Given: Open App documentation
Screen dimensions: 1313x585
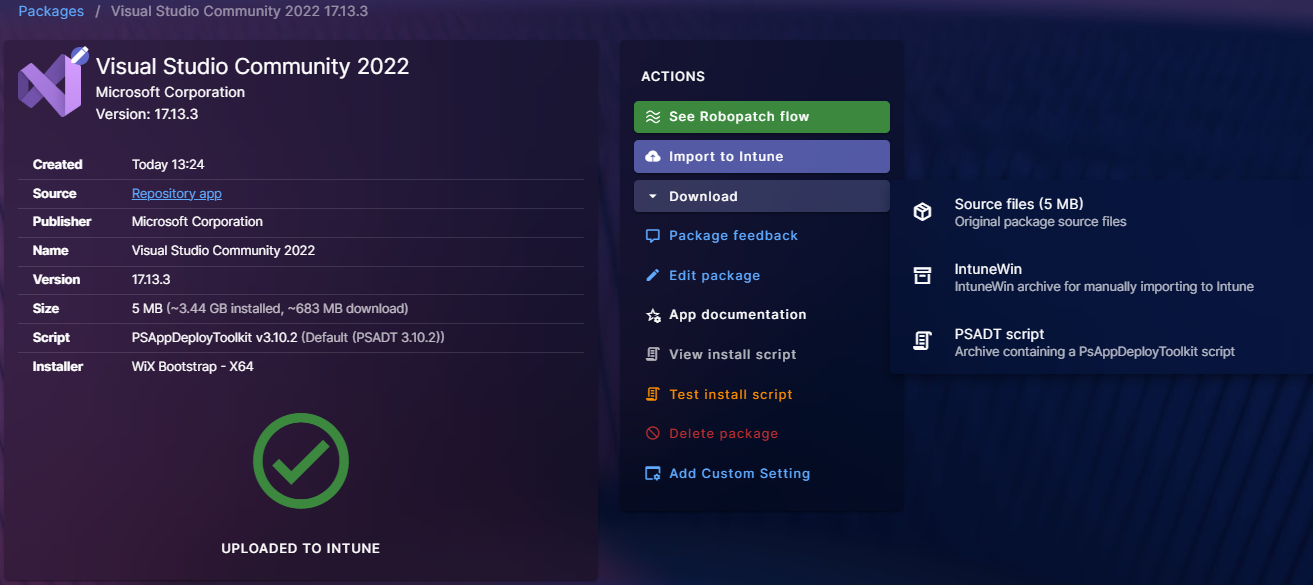Looking at the screenshot, I should pyautogui.click(x=737, y=315).
